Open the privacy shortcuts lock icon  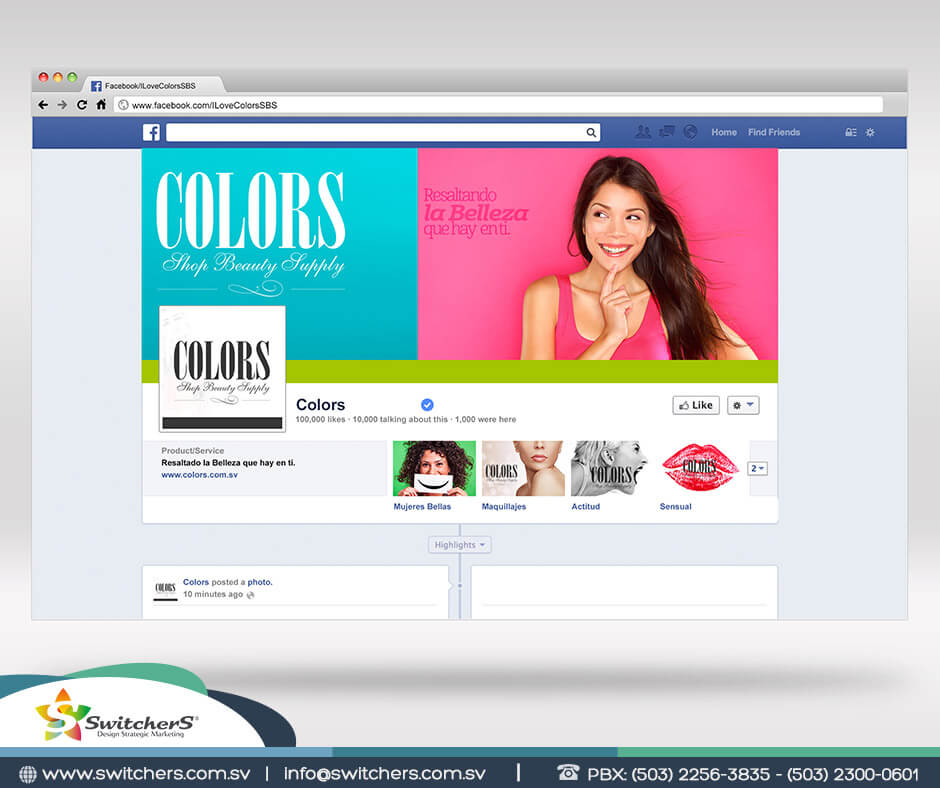click(x=851, y=133)
